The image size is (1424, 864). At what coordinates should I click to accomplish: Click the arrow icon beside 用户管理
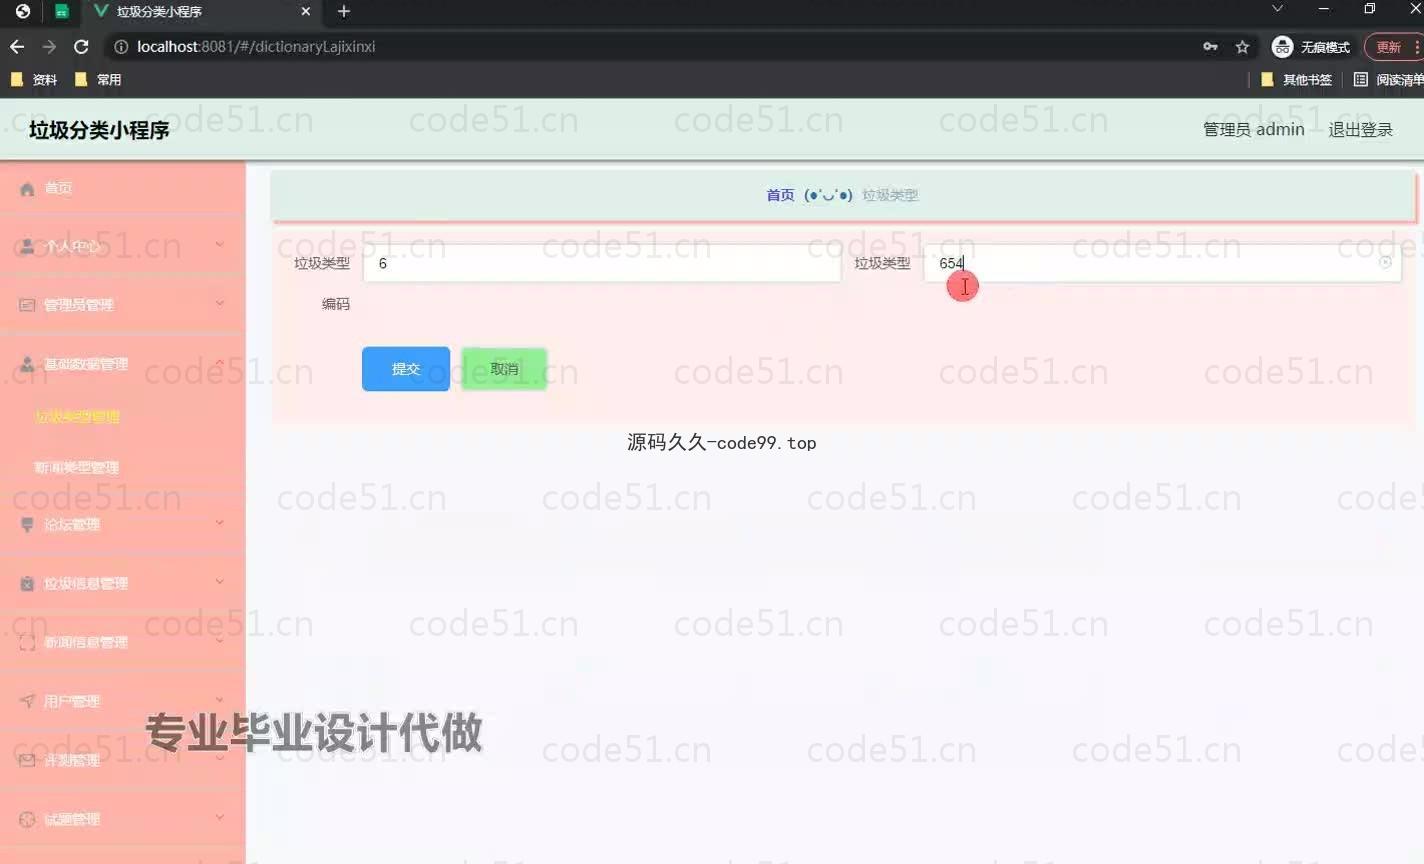point(27,701)
